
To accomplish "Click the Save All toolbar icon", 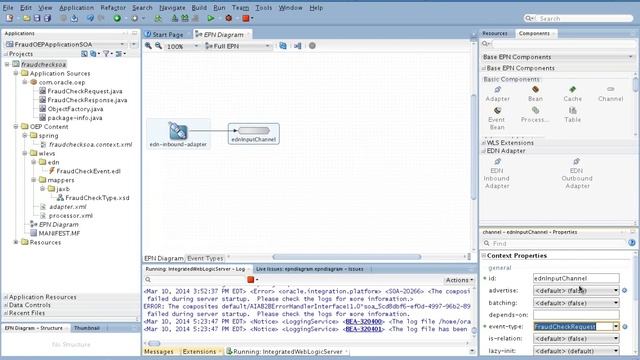I will coord(48,18).
